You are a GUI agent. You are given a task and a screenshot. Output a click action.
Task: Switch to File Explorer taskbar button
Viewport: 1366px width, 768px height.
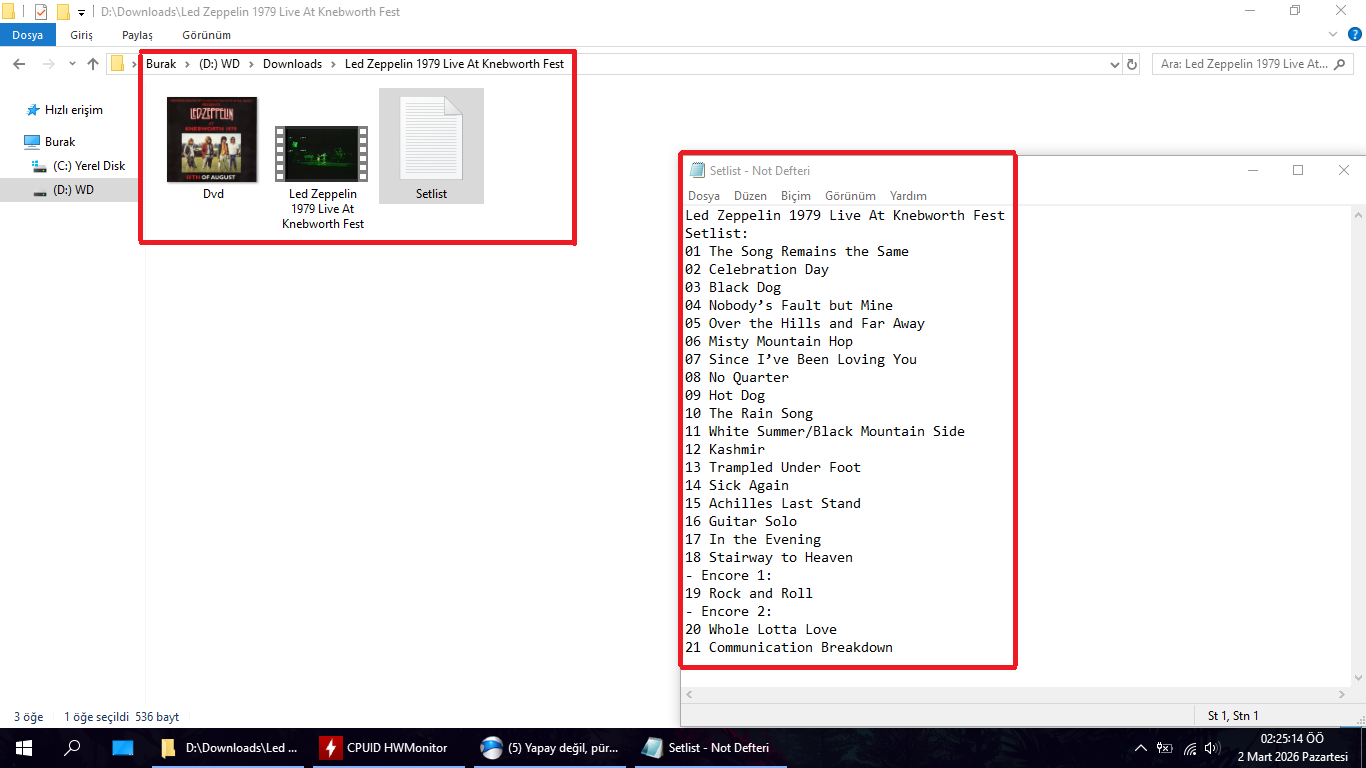tap(229, 748)
